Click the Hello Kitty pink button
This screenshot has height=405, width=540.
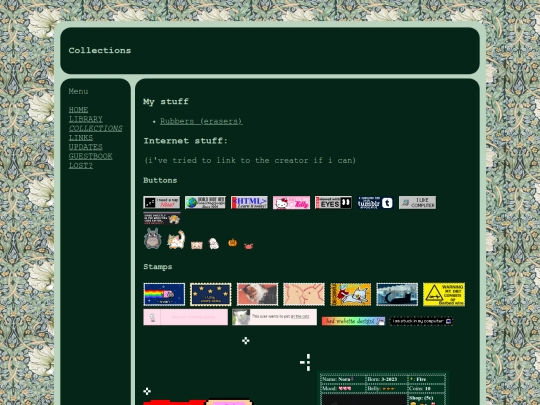pyautogui.click(x=291, y=202)
